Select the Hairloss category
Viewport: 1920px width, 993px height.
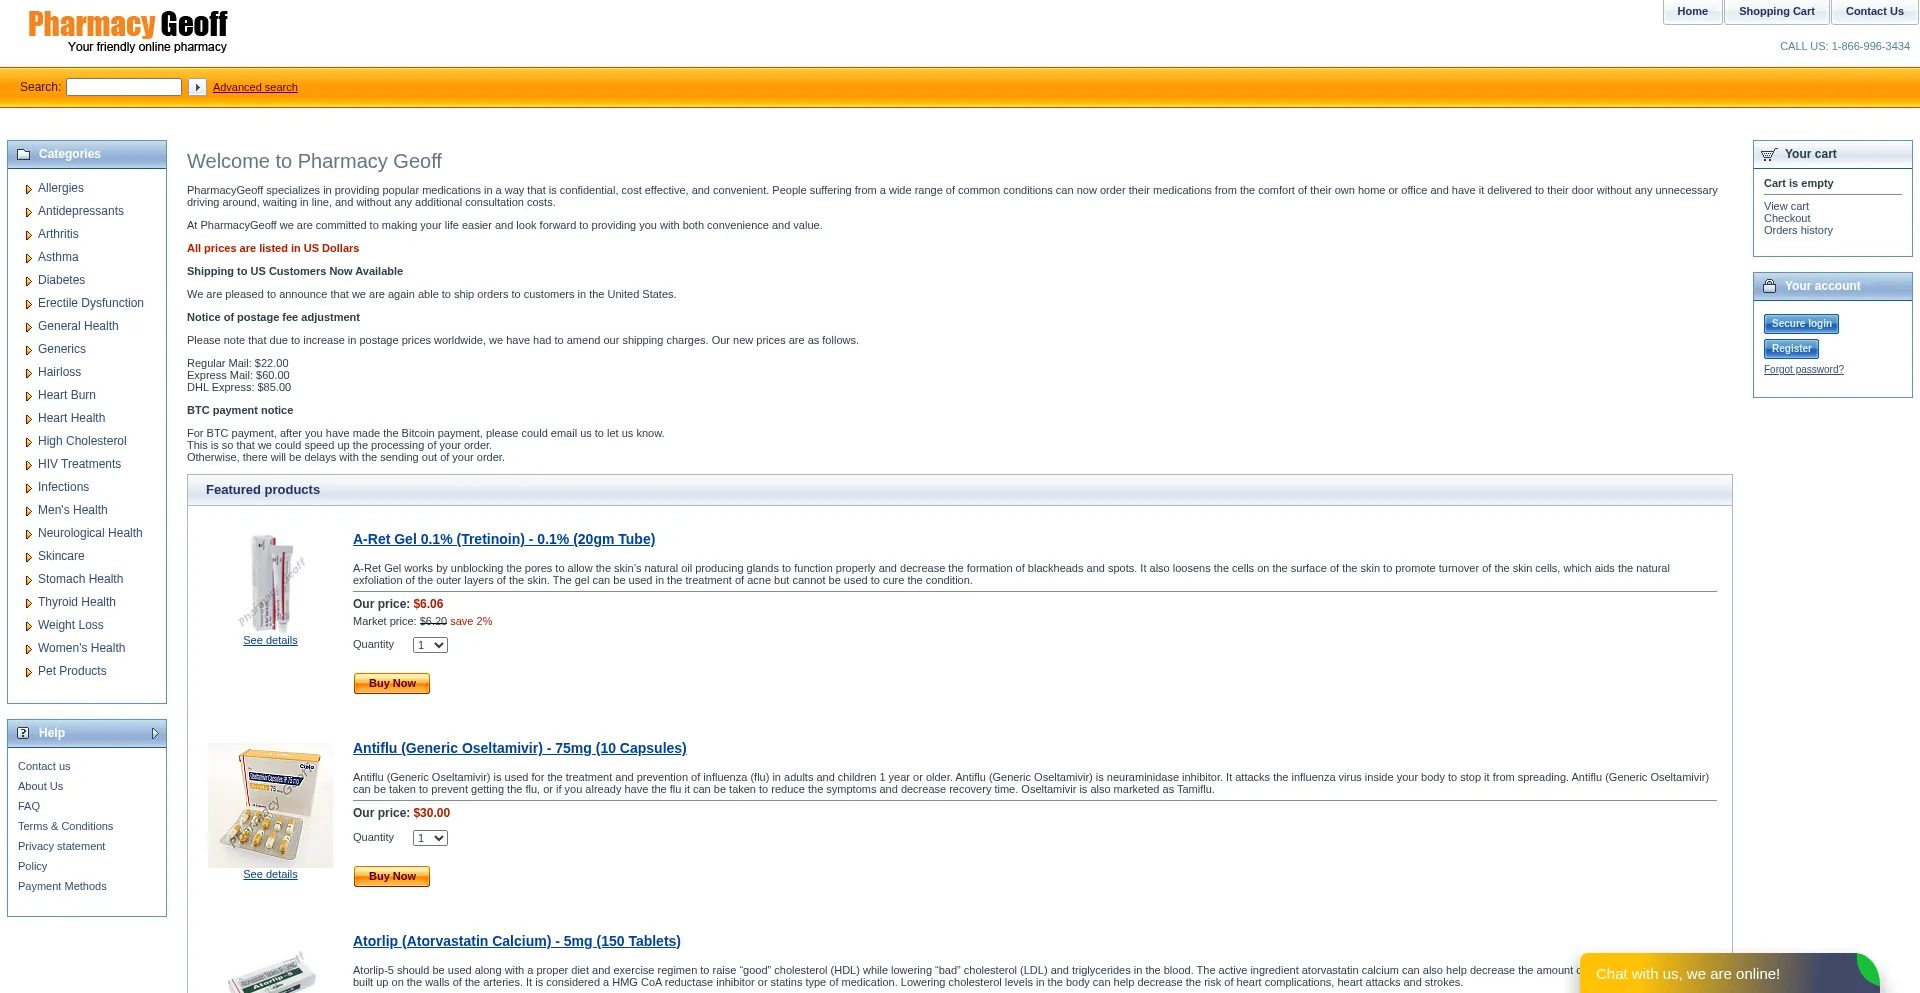pos(59,372)
